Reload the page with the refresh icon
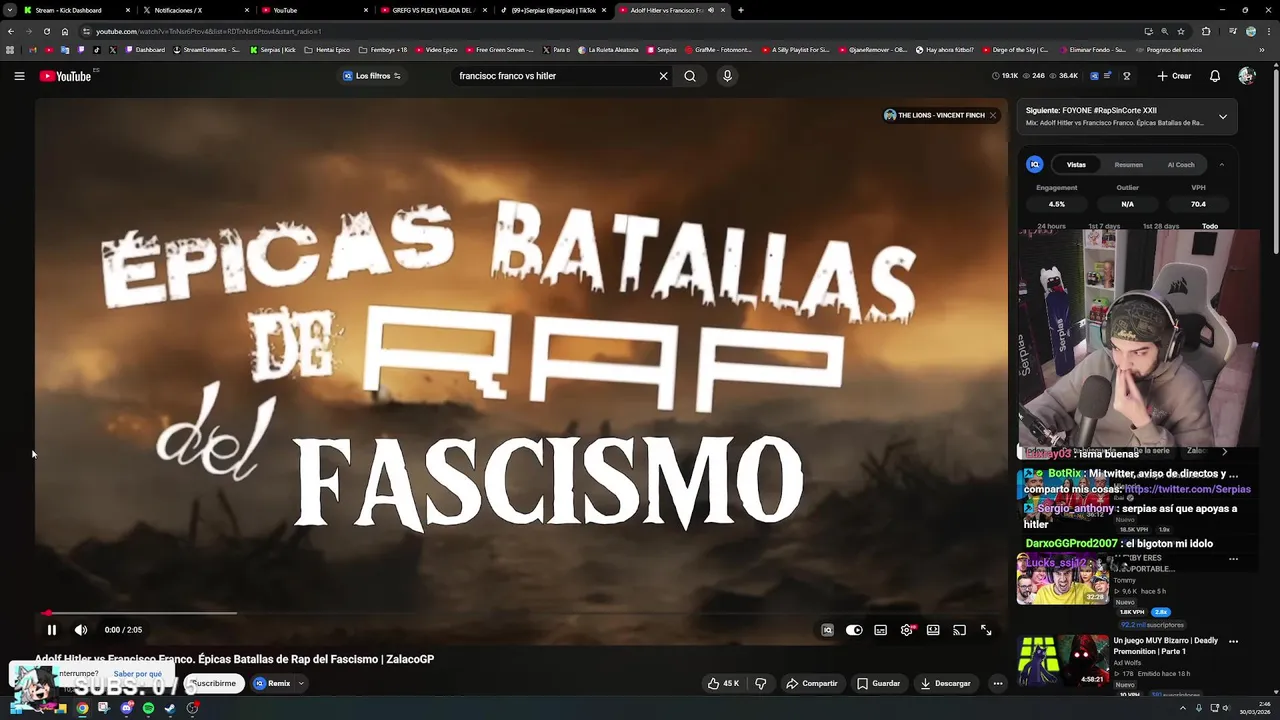 coord(46,31)
